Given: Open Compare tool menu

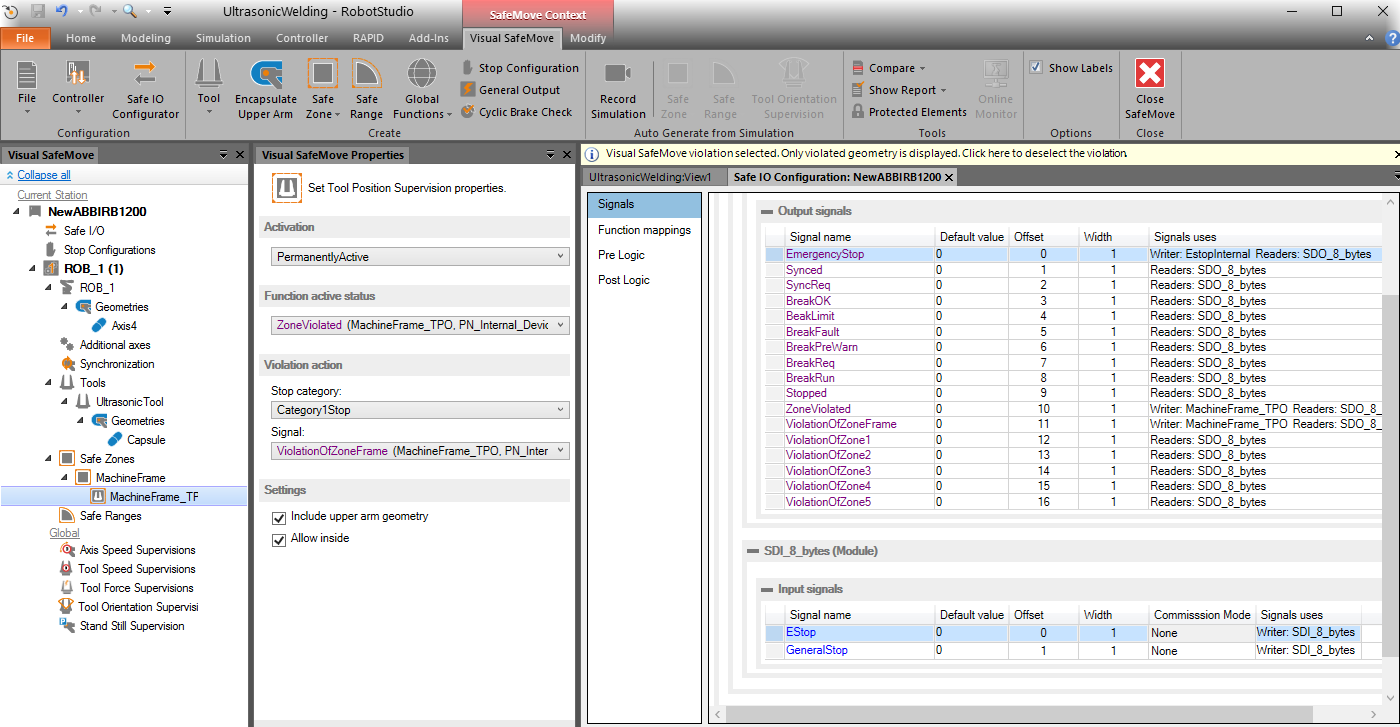Looking at the screenshot, I should pos(889,68).
